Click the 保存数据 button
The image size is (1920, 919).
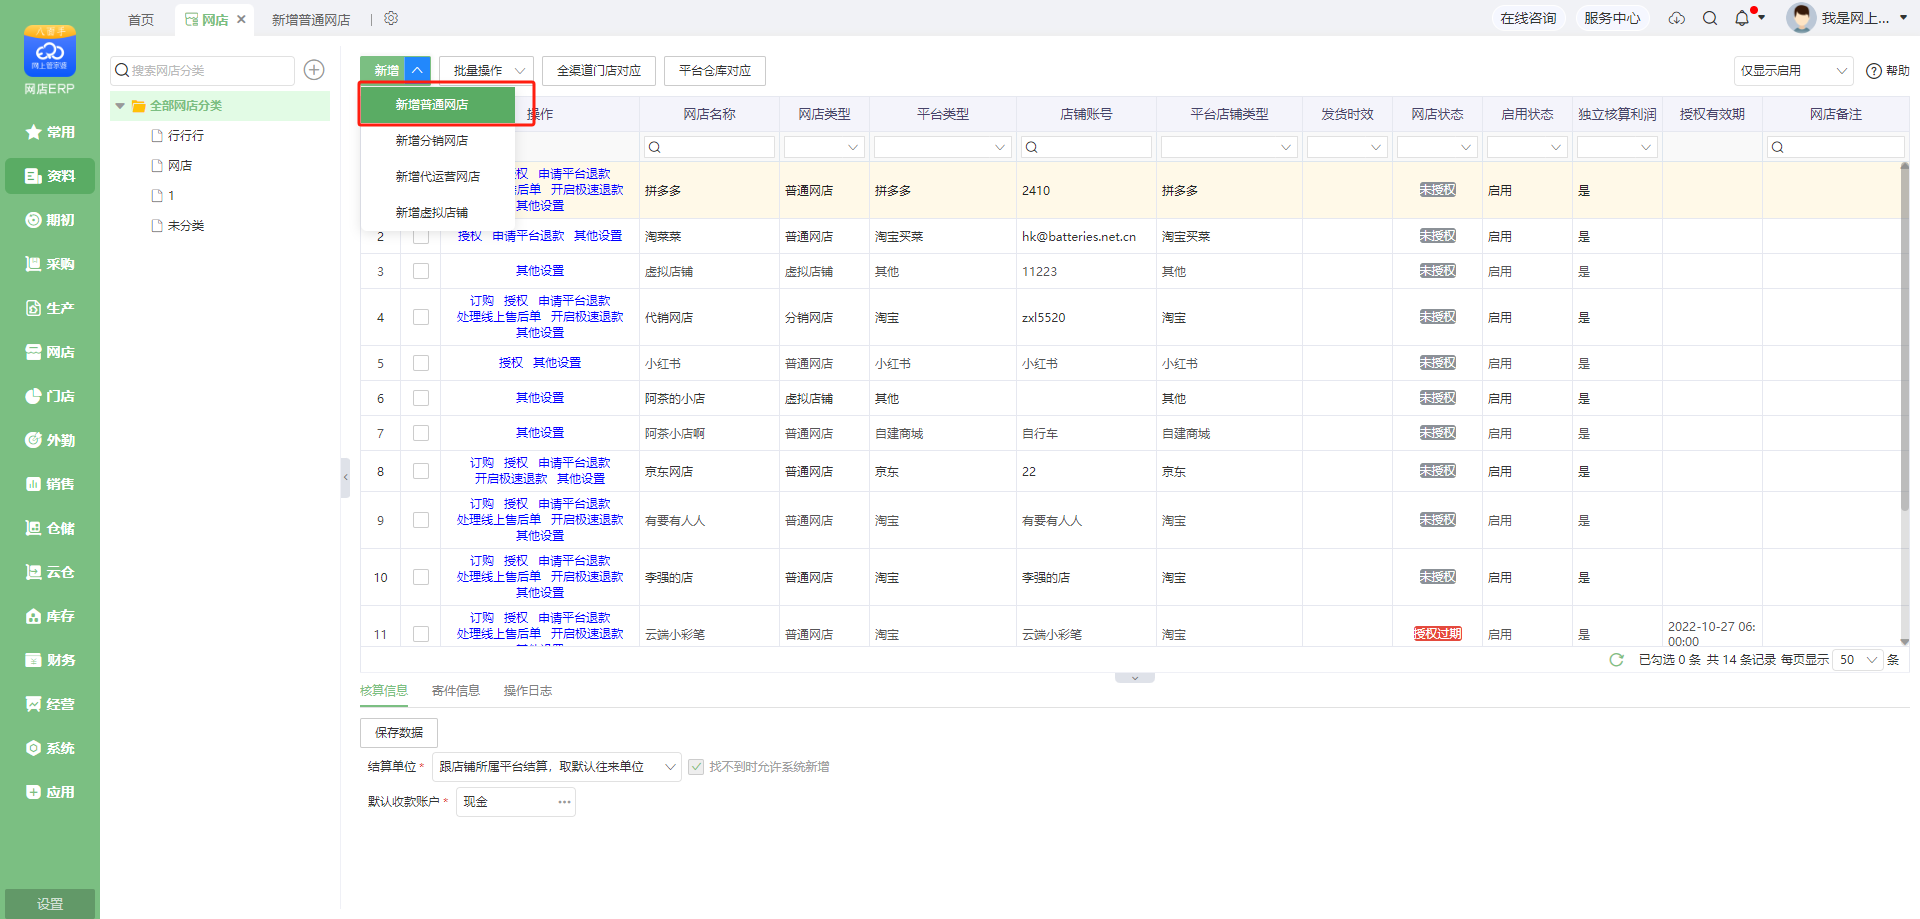[399, 733]
